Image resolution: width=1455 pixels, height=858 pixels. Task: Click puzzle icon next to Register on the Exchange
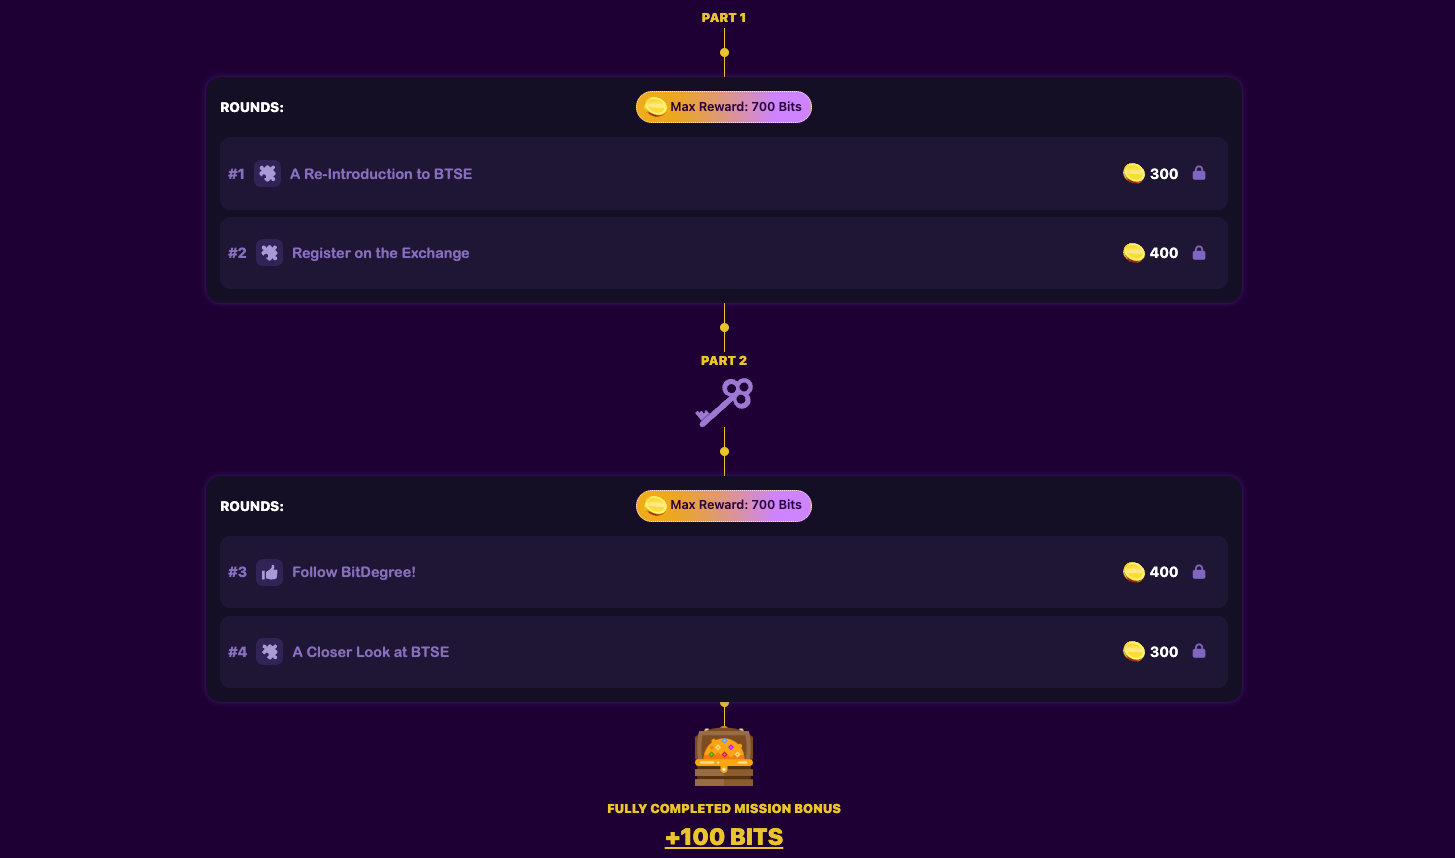tap(269, 253)
